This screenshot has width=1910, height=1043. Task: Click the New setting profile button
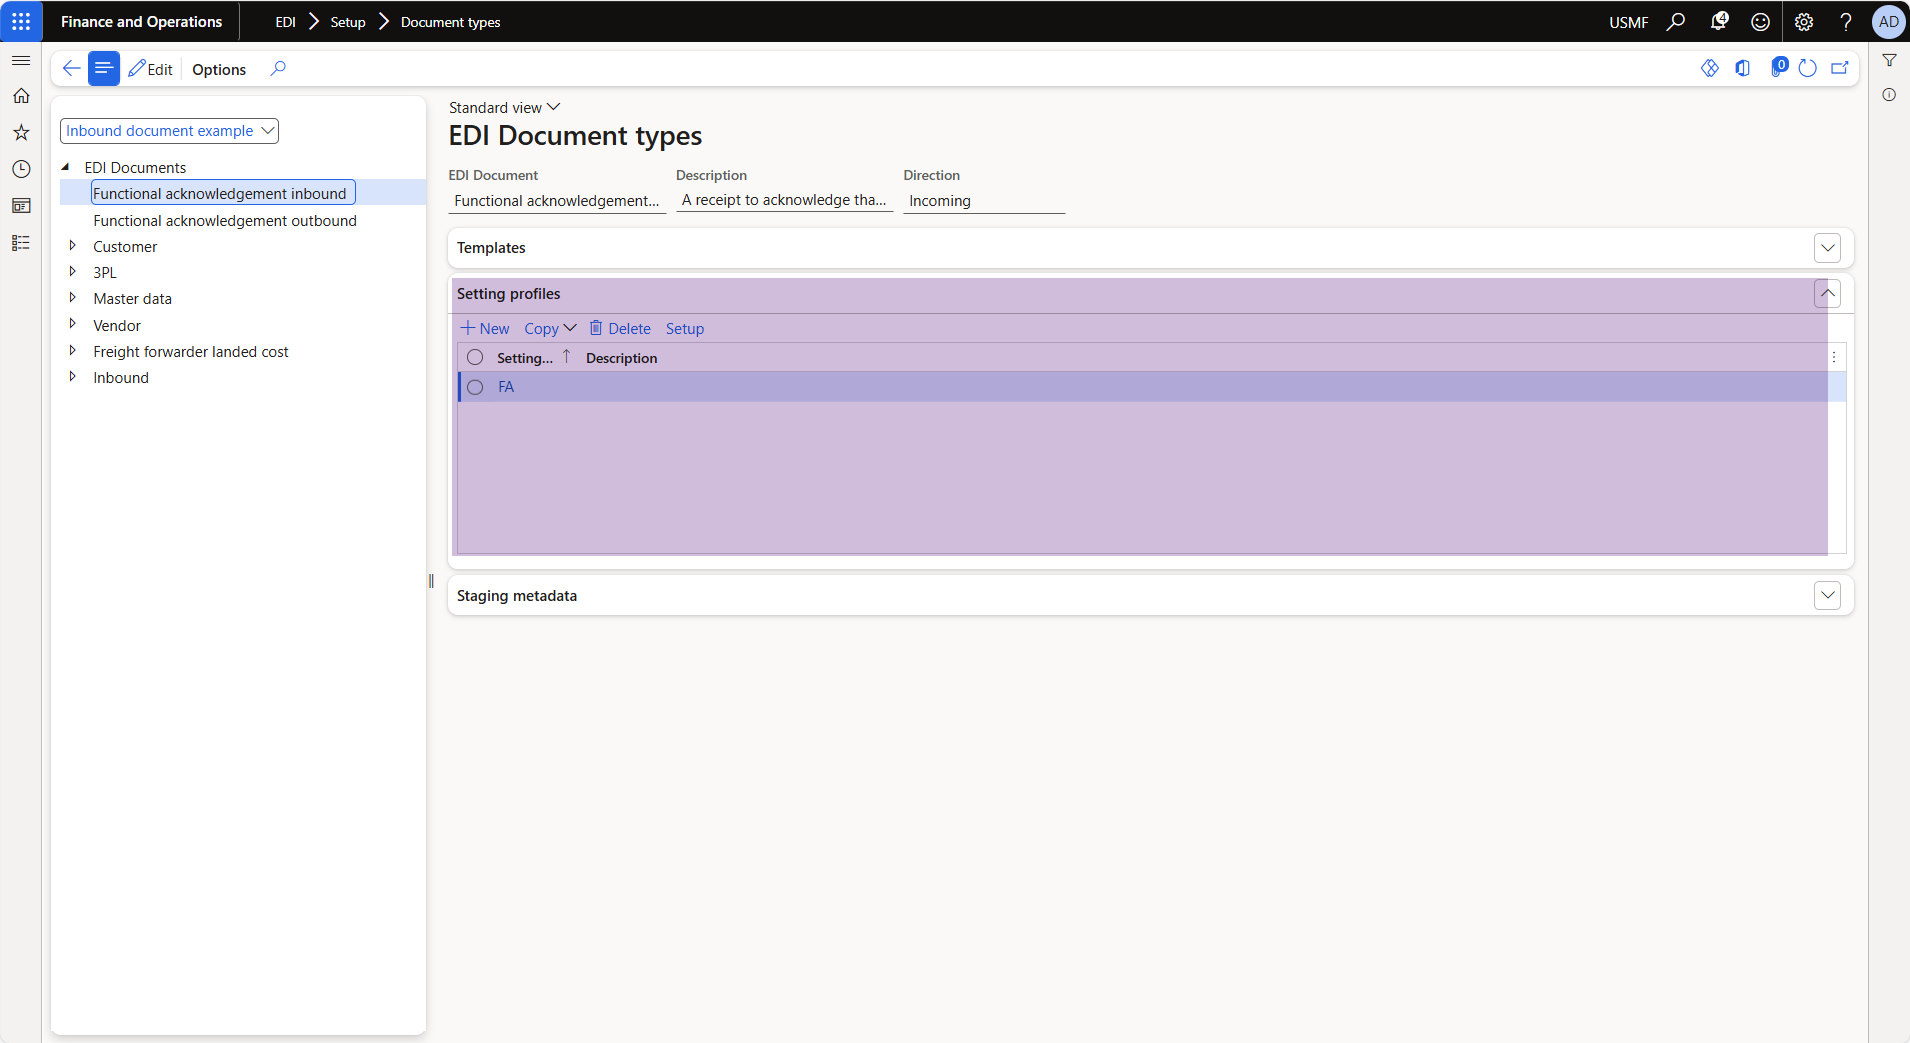[x=485, y=329]
